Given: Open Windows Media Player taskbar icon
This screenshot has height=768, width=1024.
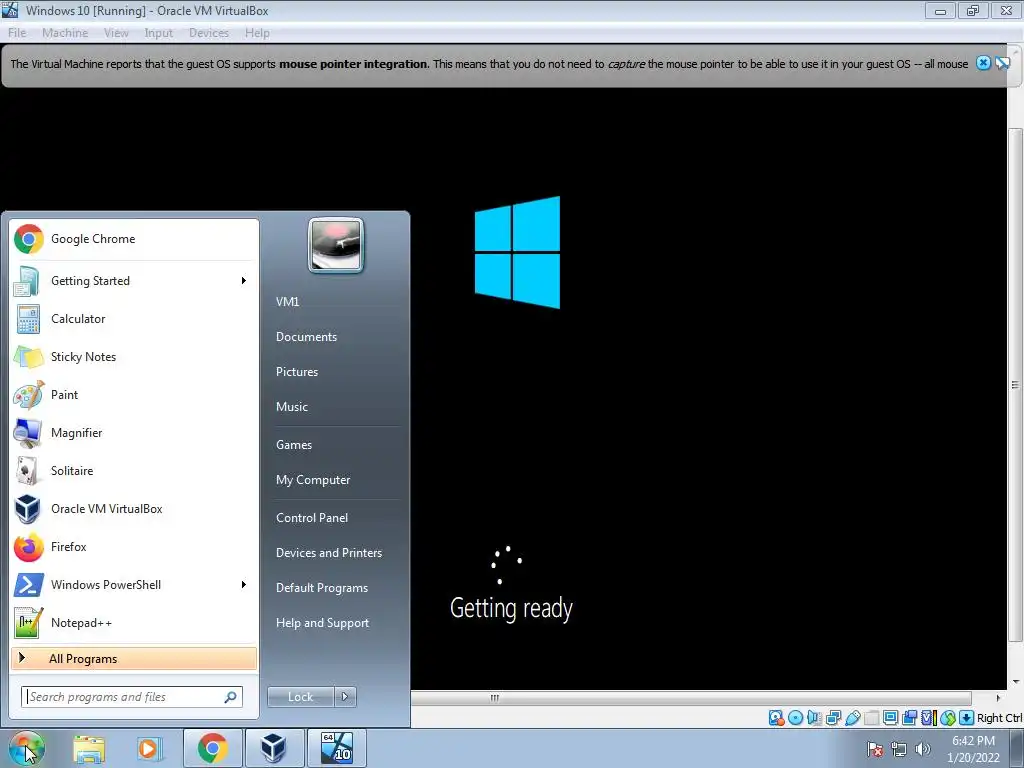Looking at the screenshot, I should click(149, 748).
